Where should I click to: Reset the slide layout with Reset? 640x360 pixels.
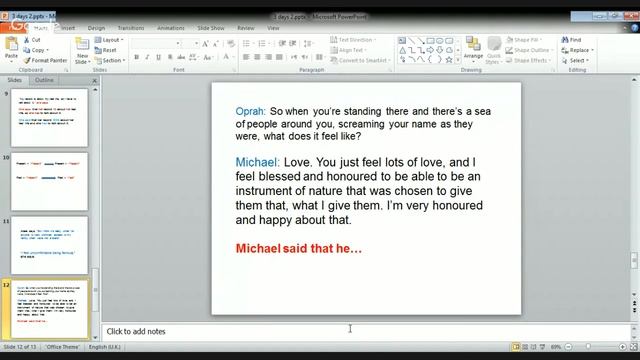coord(106,50)
